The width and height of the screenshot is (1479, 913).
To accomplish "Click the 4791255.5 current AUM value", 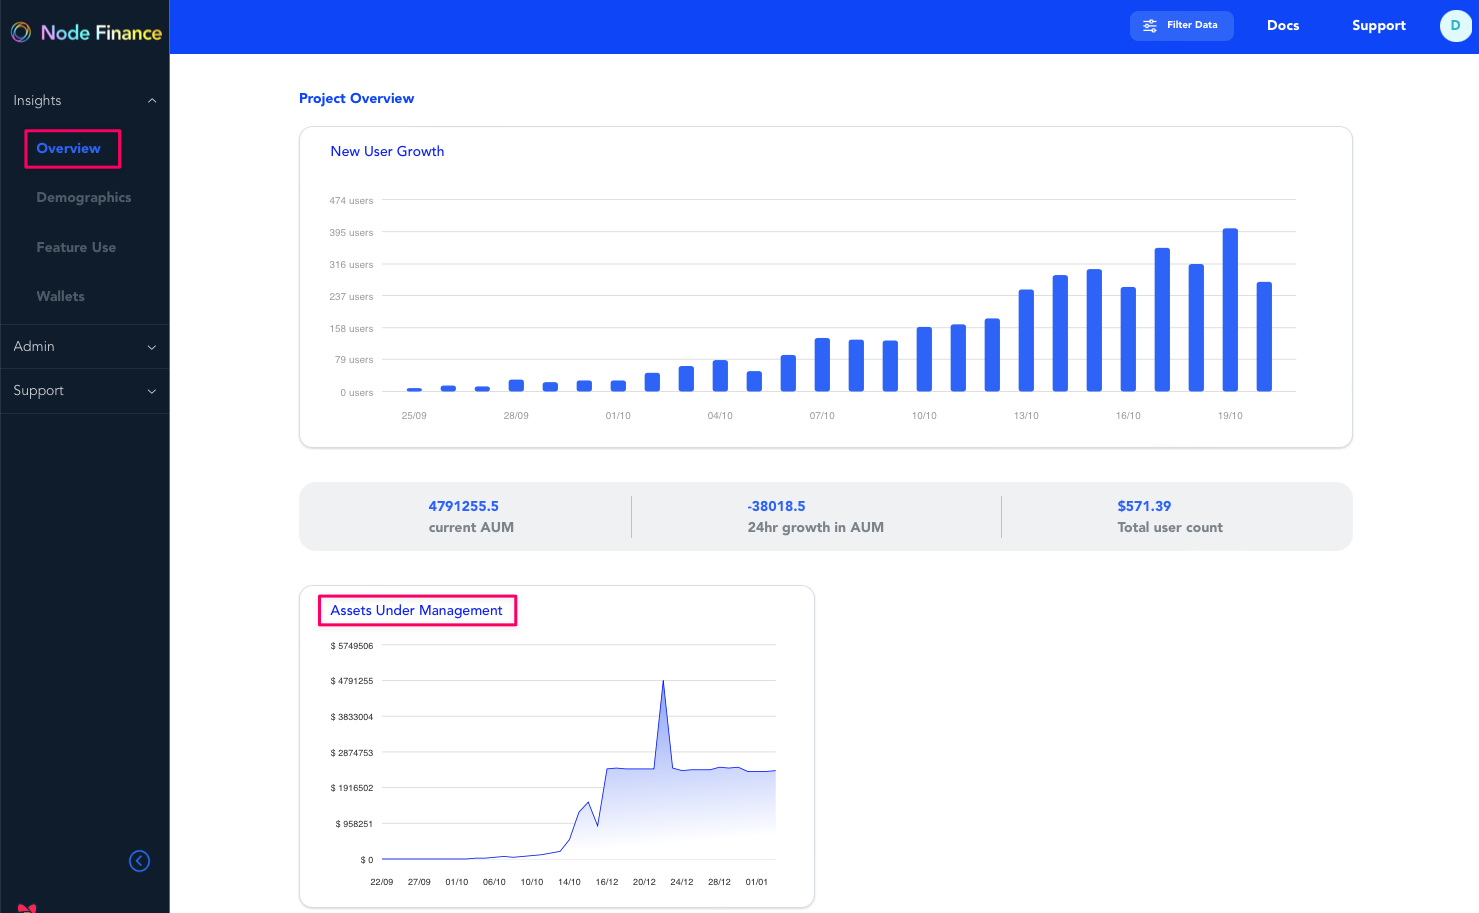I will point(464,506).
